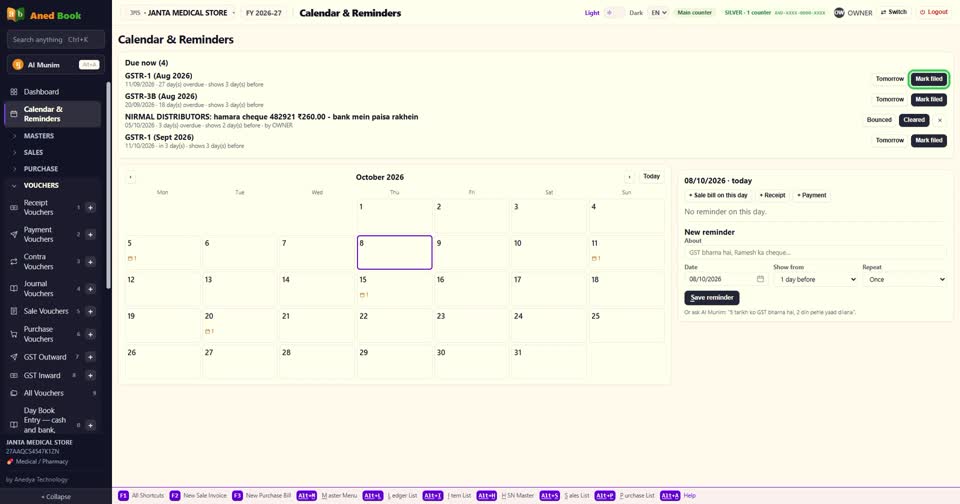960x504 pixels.
Task: Open Calendar & Reminders in sidebar
Action: pos(53,114)
